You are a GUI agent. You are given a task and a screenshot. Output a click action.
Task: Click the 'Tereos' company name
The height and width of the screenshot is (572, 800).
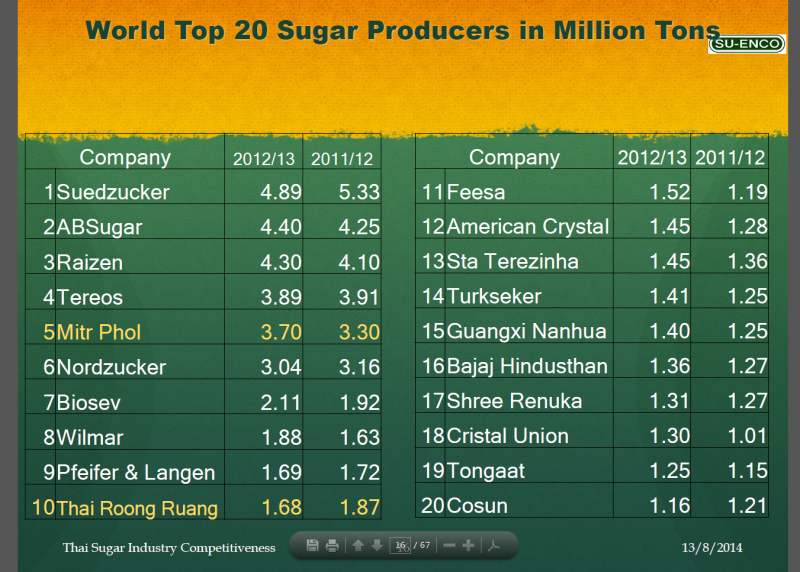[x=90, y=297]
